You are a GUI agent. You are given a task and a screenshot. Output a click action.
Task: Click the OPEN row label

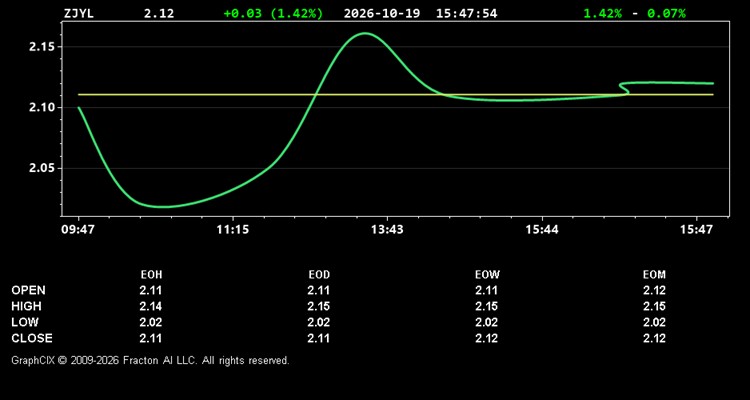tap(28, 290)
